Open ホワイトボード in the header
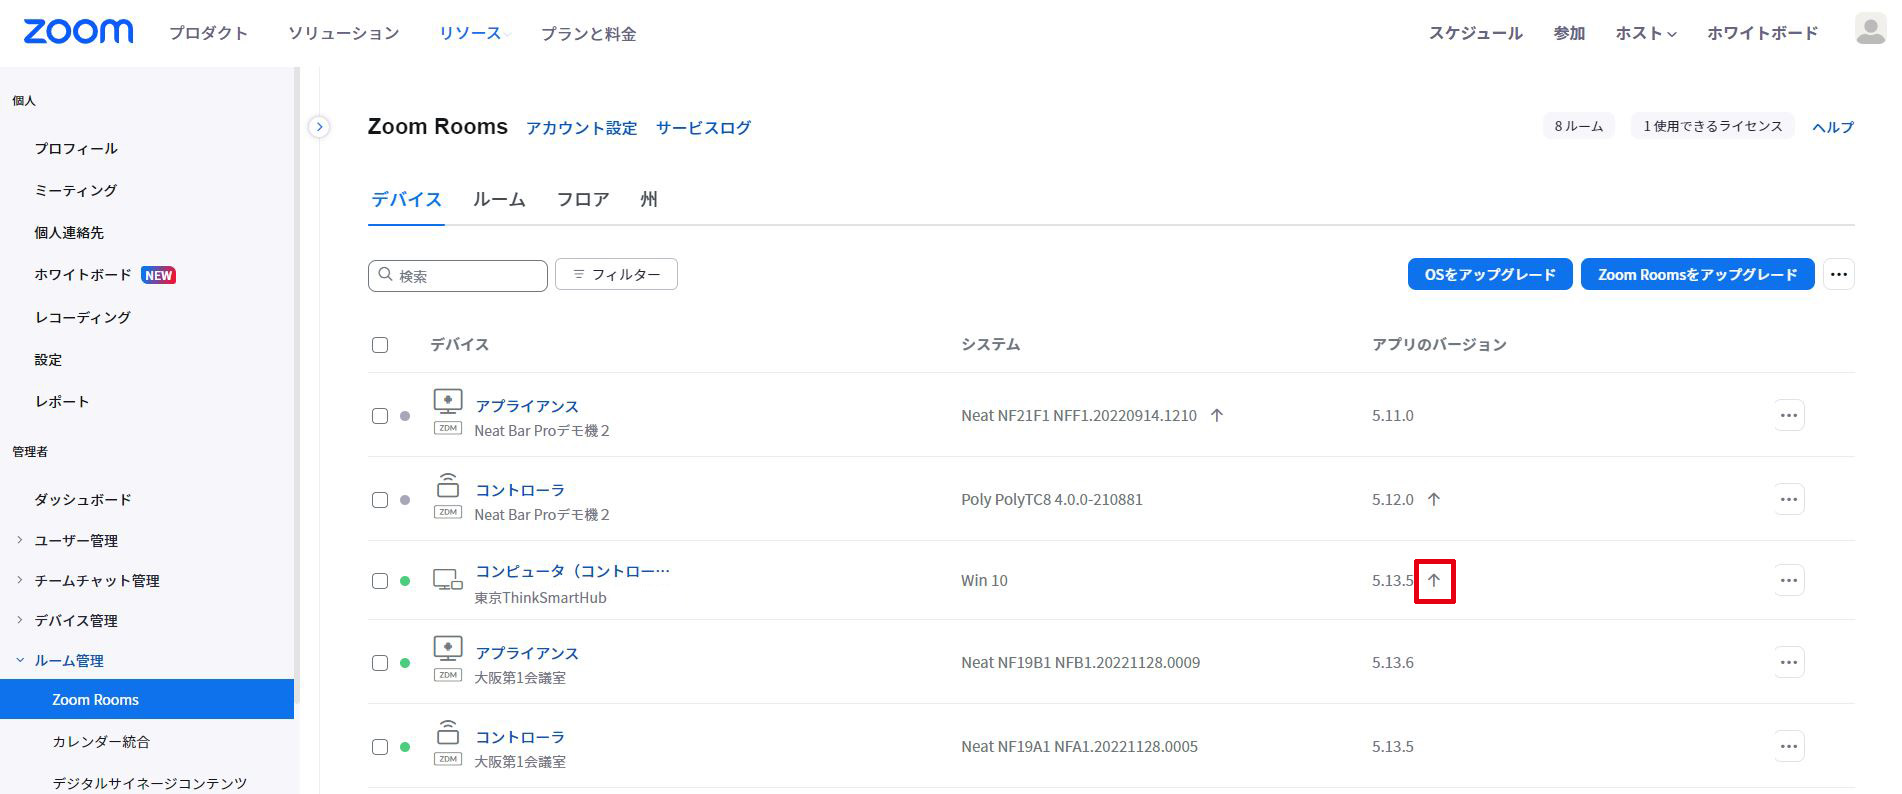Screen dimensions: 1902x794 pos(1762,33)
